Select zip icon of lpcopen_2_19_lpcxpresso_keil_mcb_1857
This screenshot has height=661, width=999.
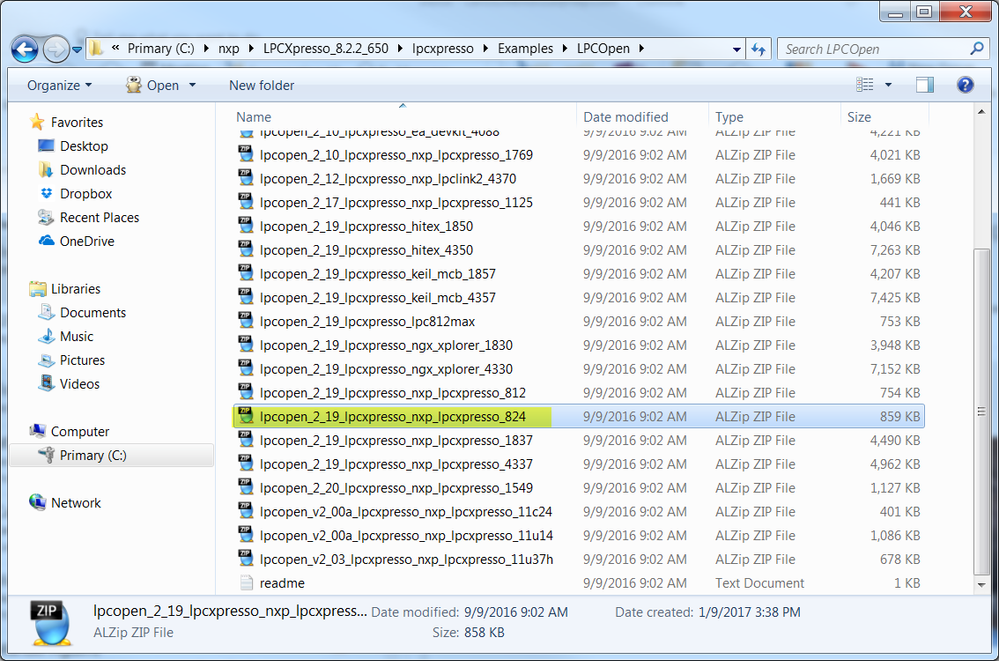tap(245, 273)
